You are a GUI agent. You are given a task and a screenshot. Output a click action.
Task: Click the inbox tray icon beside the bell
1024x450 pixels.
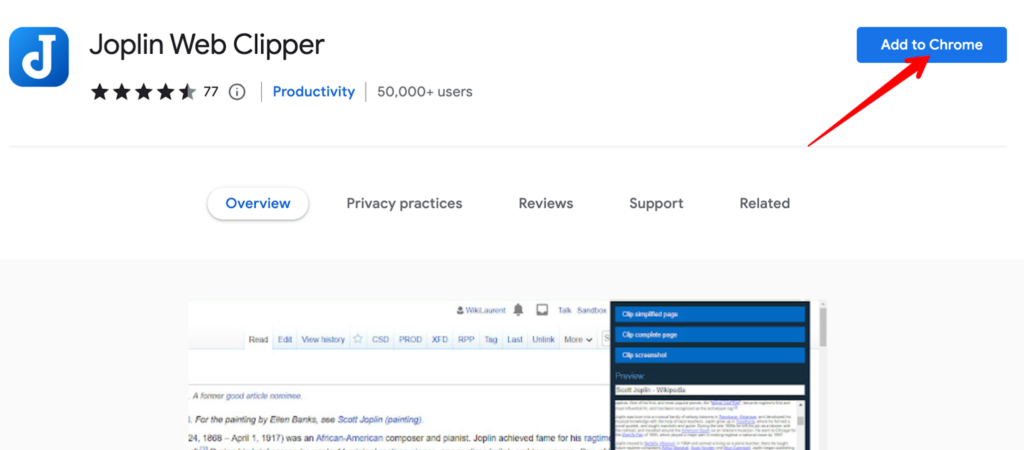[542, 310]
